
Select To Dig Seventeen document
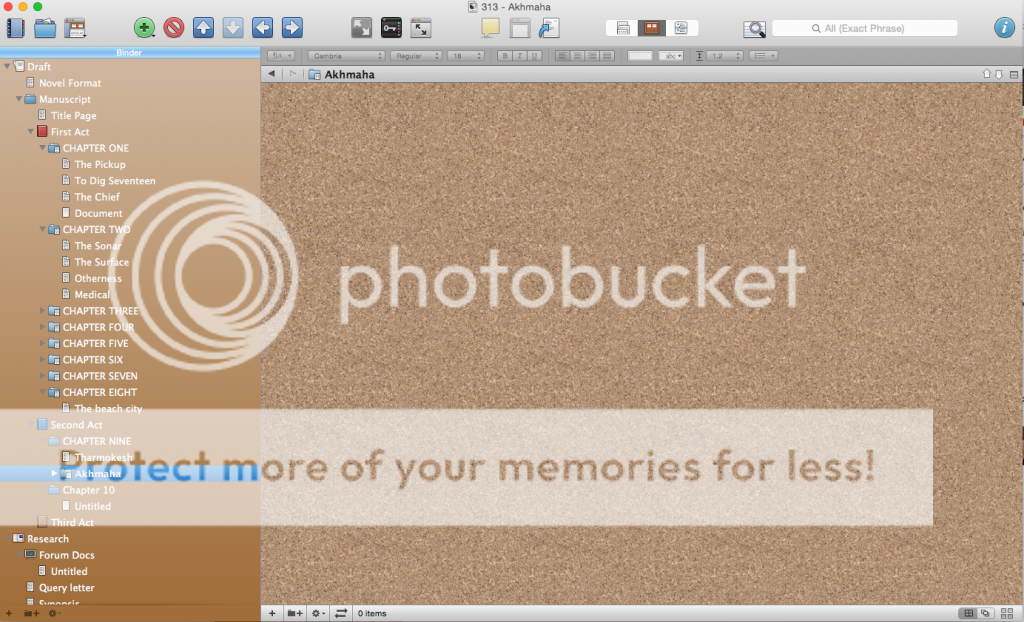114,181
